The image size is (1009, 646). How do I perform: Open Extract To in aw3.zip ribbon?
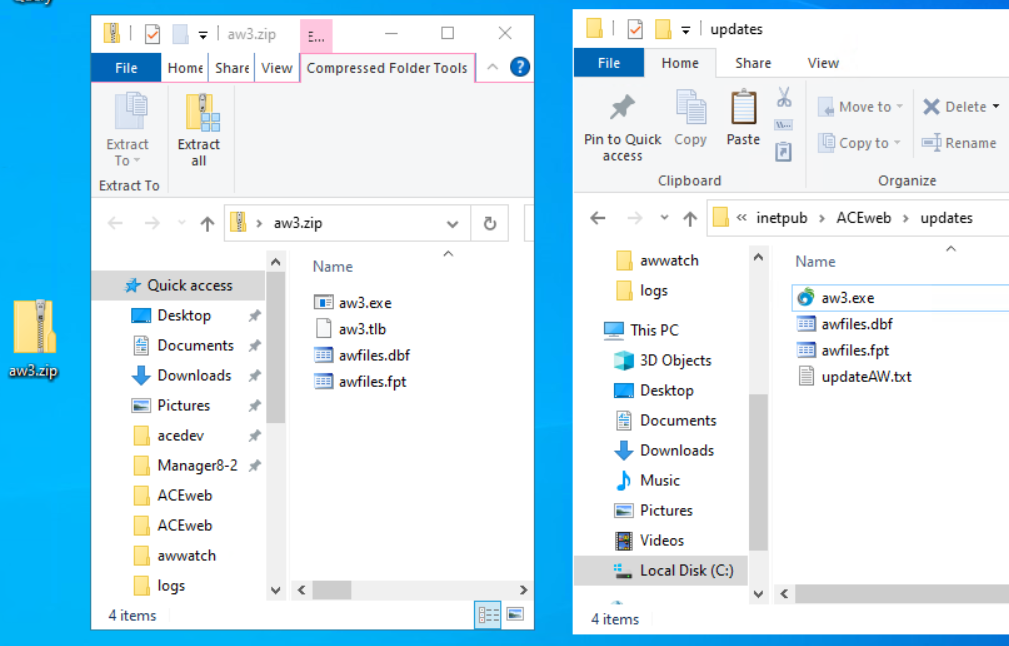[x=127, y=131]
